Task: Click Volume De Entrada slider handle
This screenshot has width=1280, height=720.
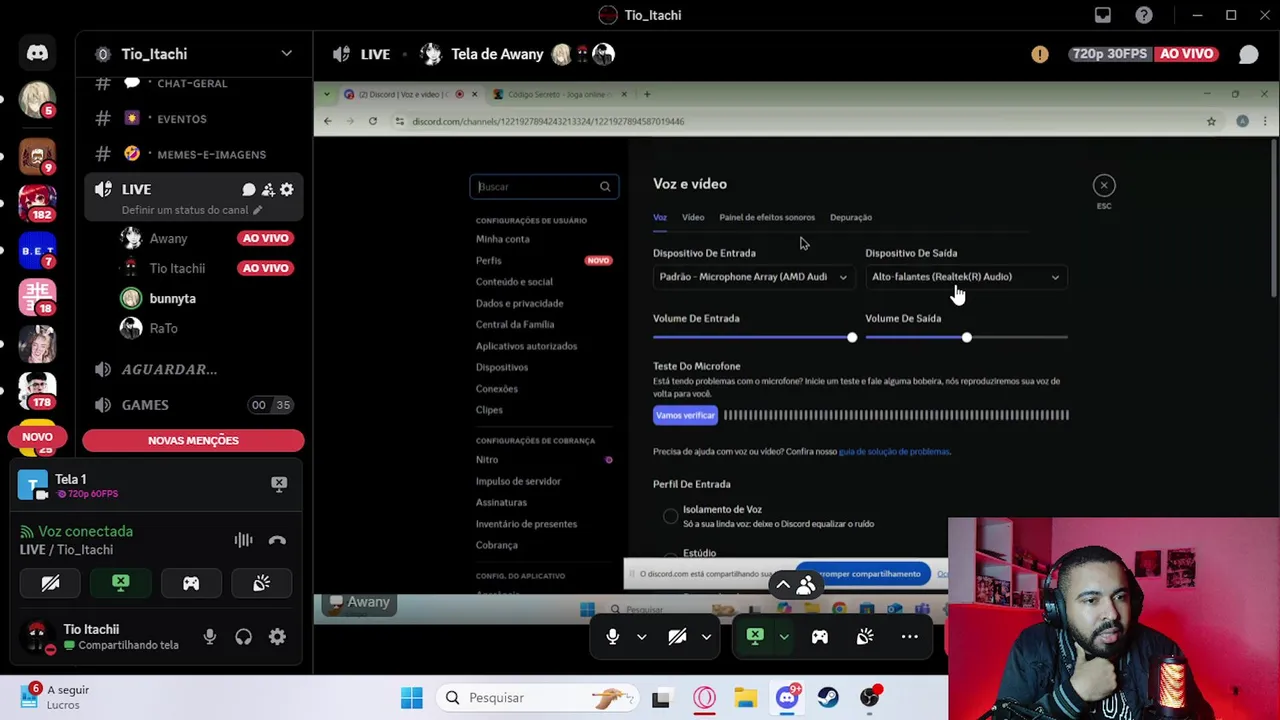Action: pos(852,338)
